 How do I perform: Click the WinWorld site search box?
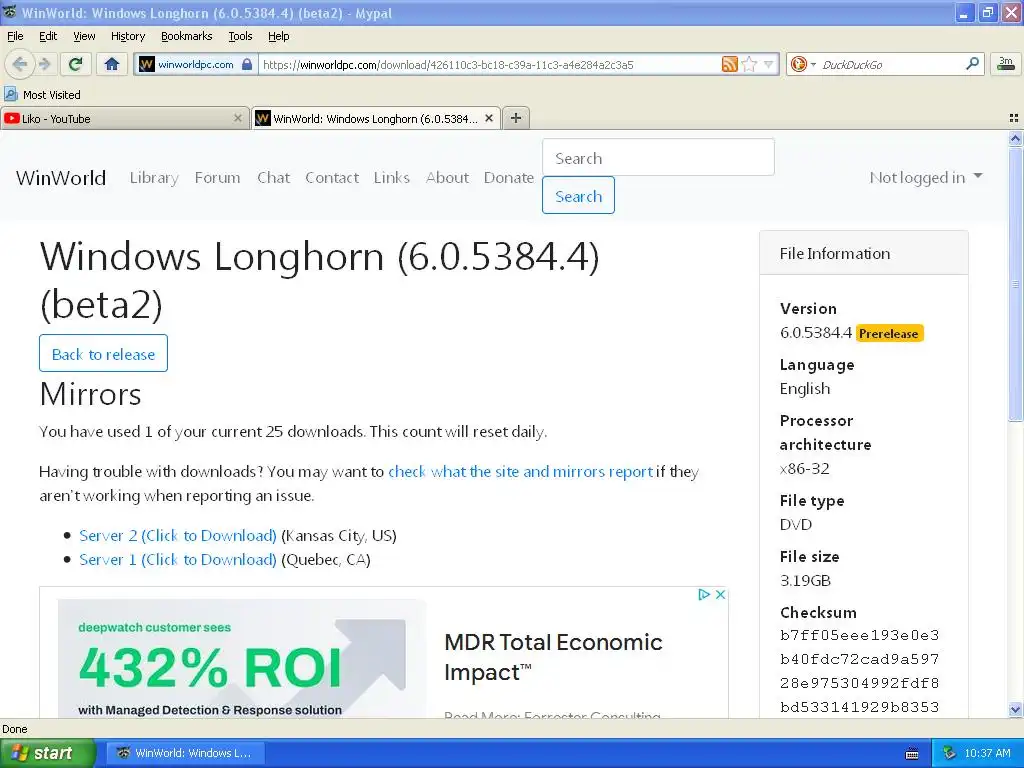point(658,157)
